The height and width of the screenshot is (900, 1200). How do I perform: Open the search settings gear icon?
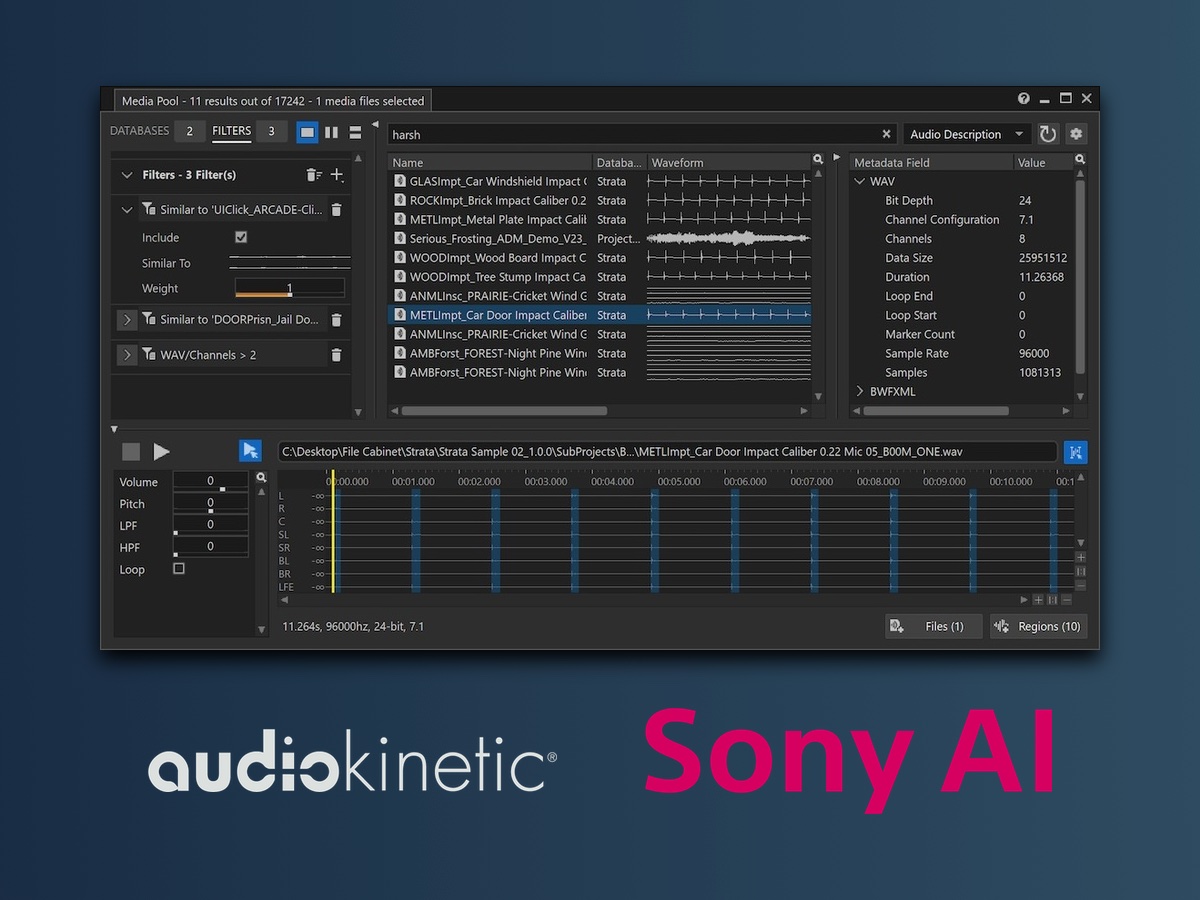[x=1076, y=133]
